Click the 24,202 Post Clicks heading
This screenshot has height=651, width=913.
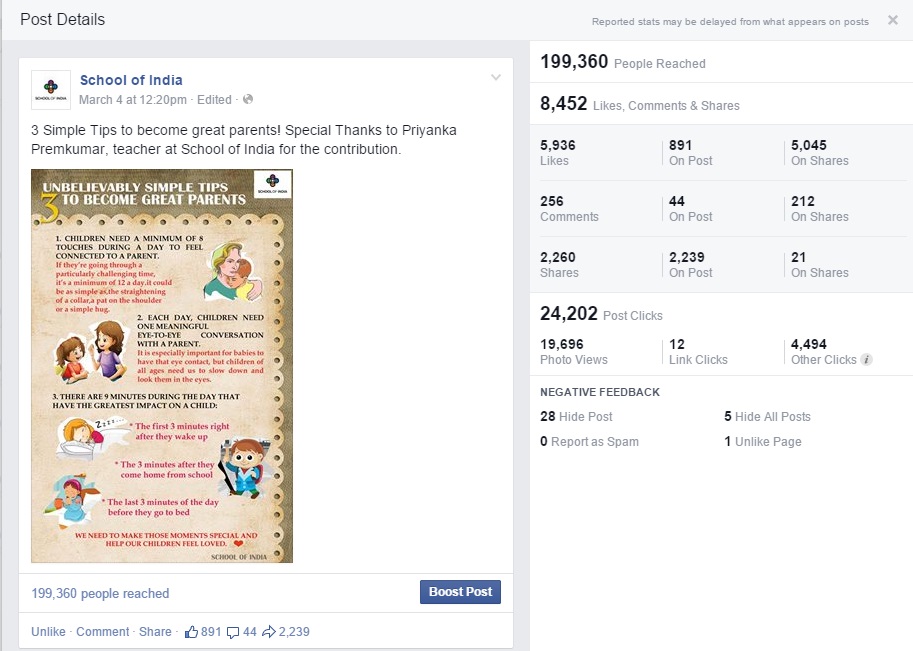[x=601, y=314]
